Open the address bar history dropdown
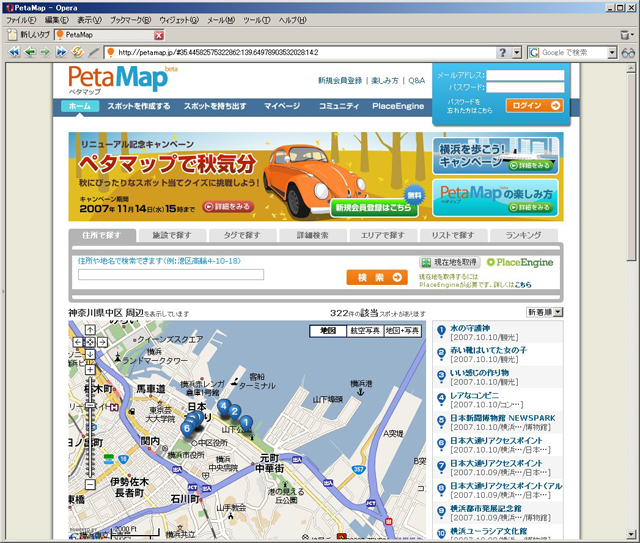This screenshot has height=543, width=640. pyautogui.click(x=517, y=52)
